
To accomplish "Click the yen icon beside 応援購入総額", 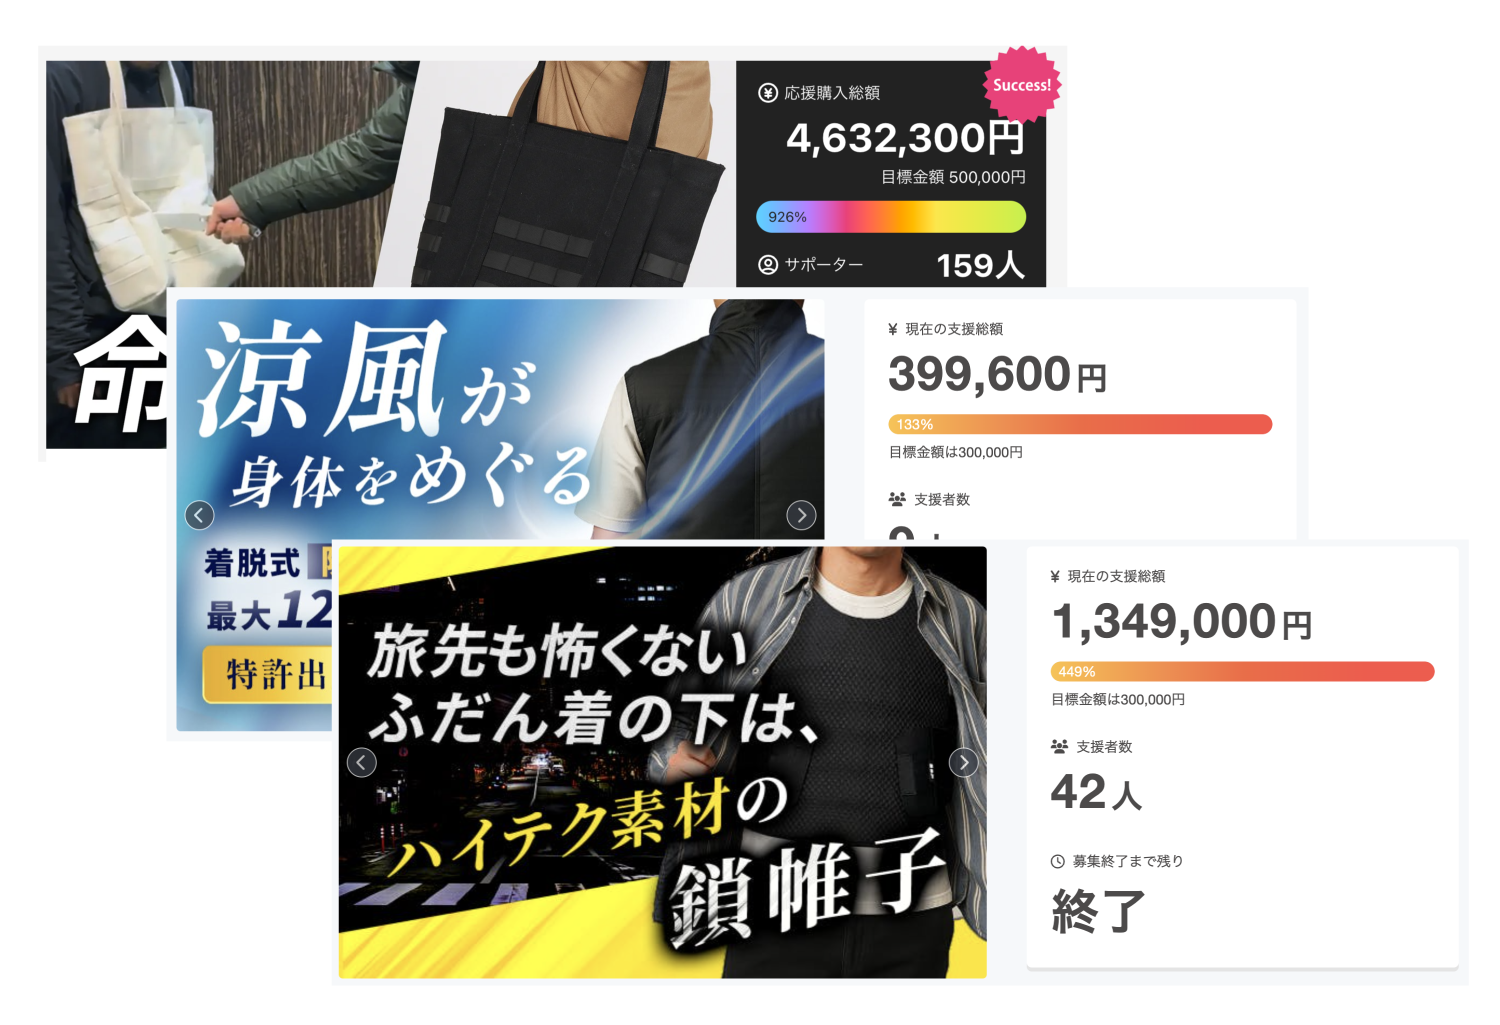I will tap(768, 93).
